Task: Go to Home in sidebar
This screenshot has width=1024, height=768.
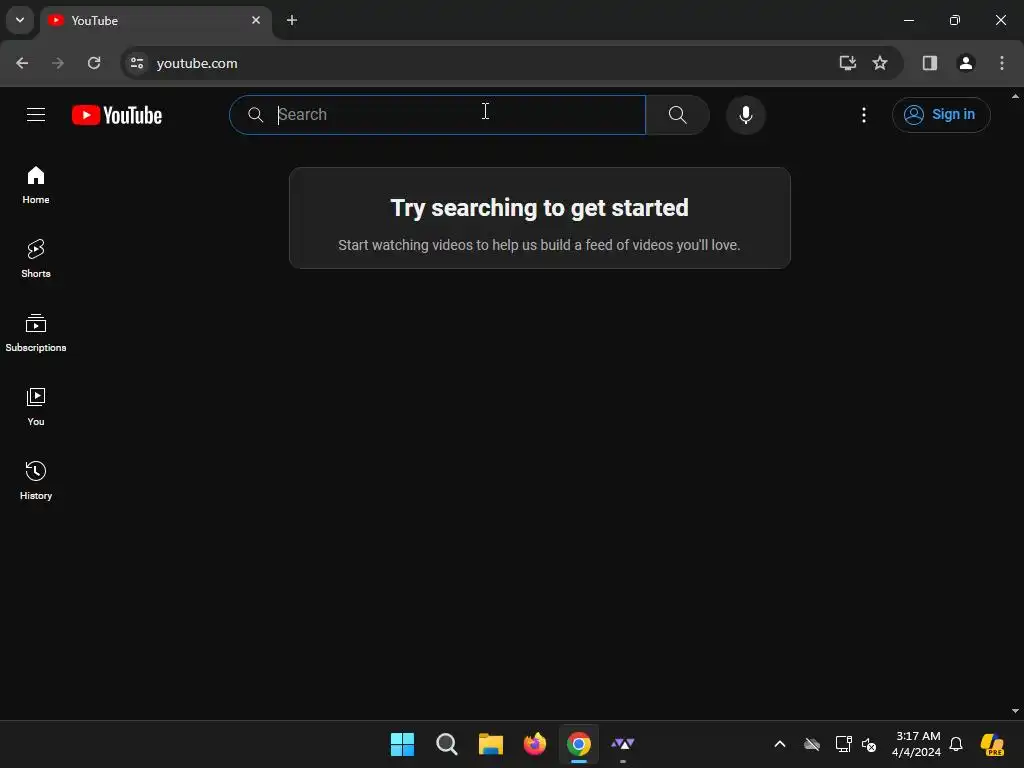Action: [x=36, y=185]
